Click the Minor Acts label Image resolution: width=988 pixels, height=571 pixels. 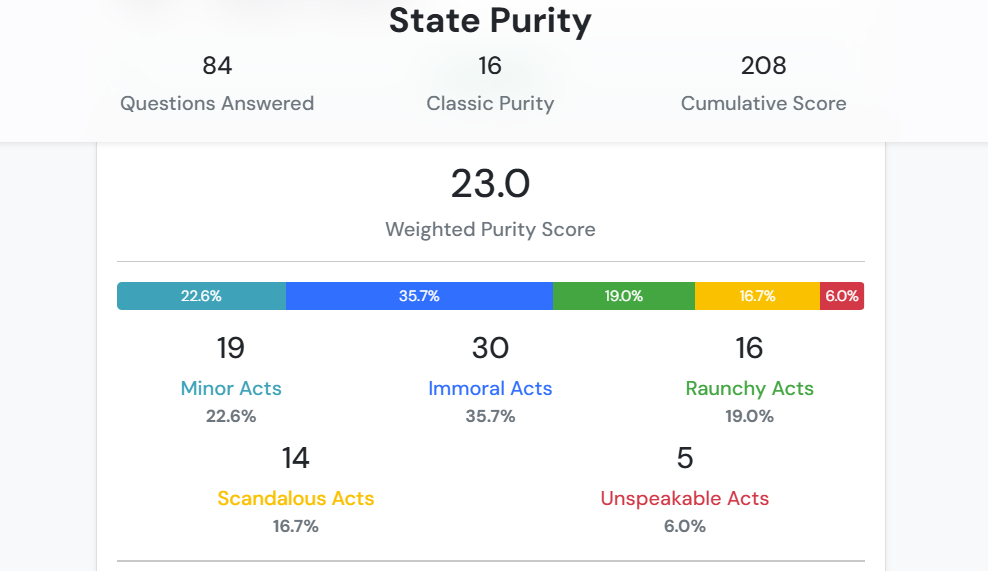point(231,388)
